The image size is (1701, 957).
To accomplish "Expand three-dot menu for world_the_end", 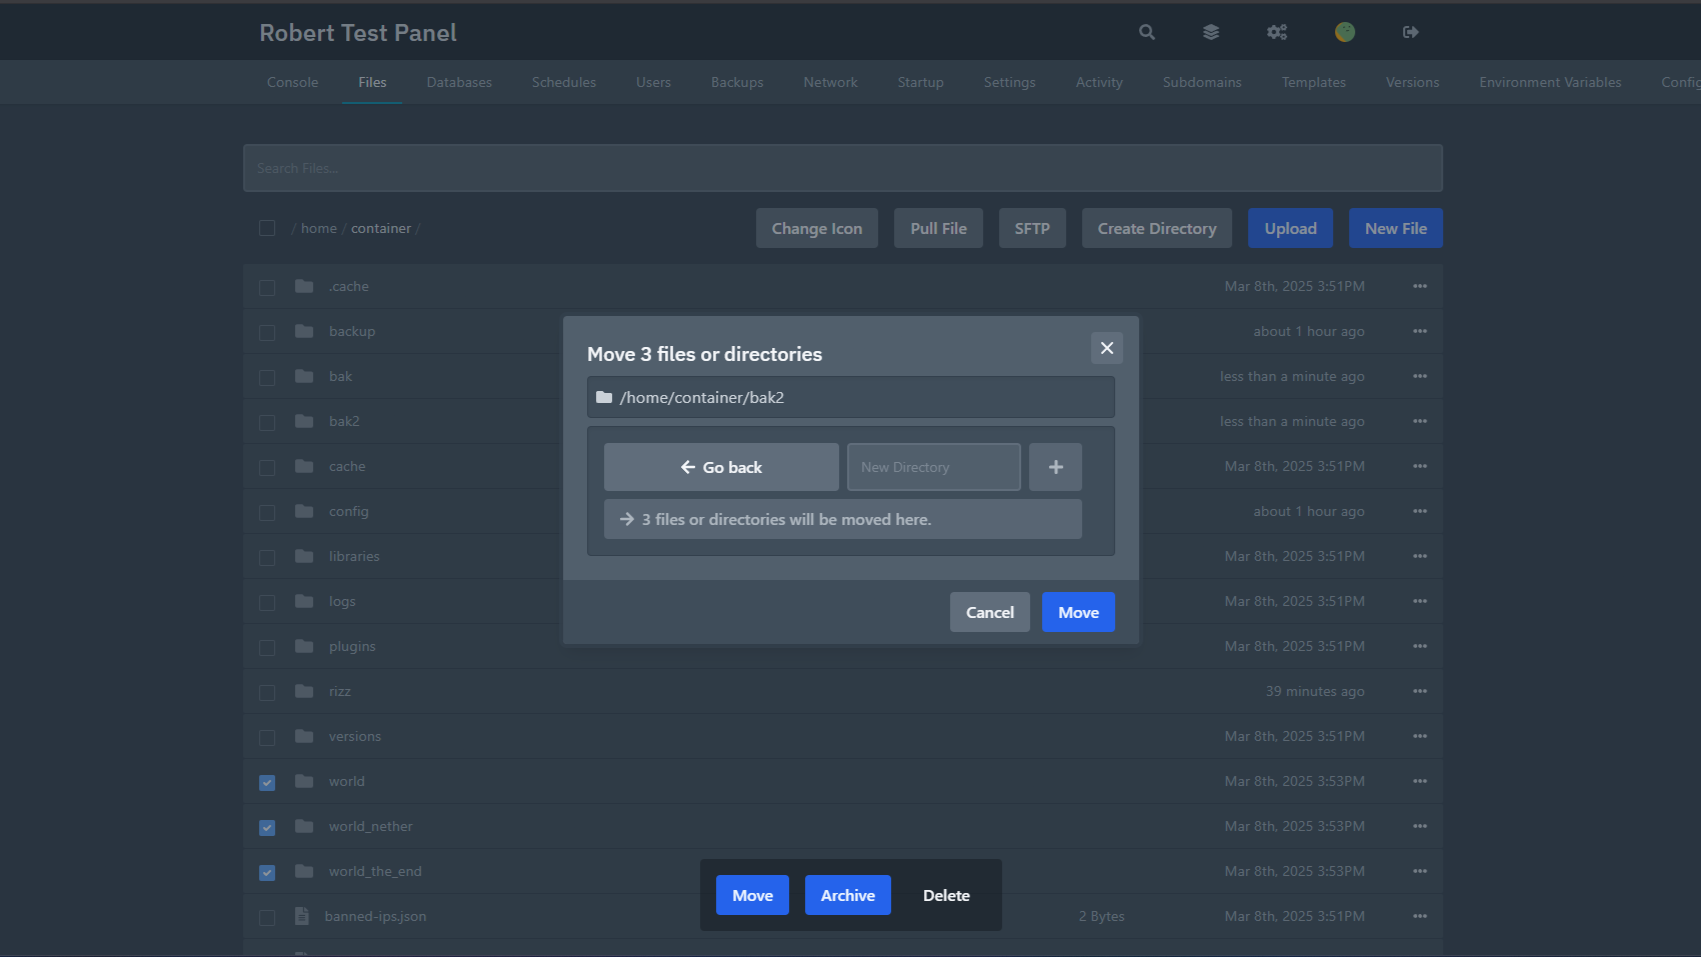I will tap(1420, 871).
